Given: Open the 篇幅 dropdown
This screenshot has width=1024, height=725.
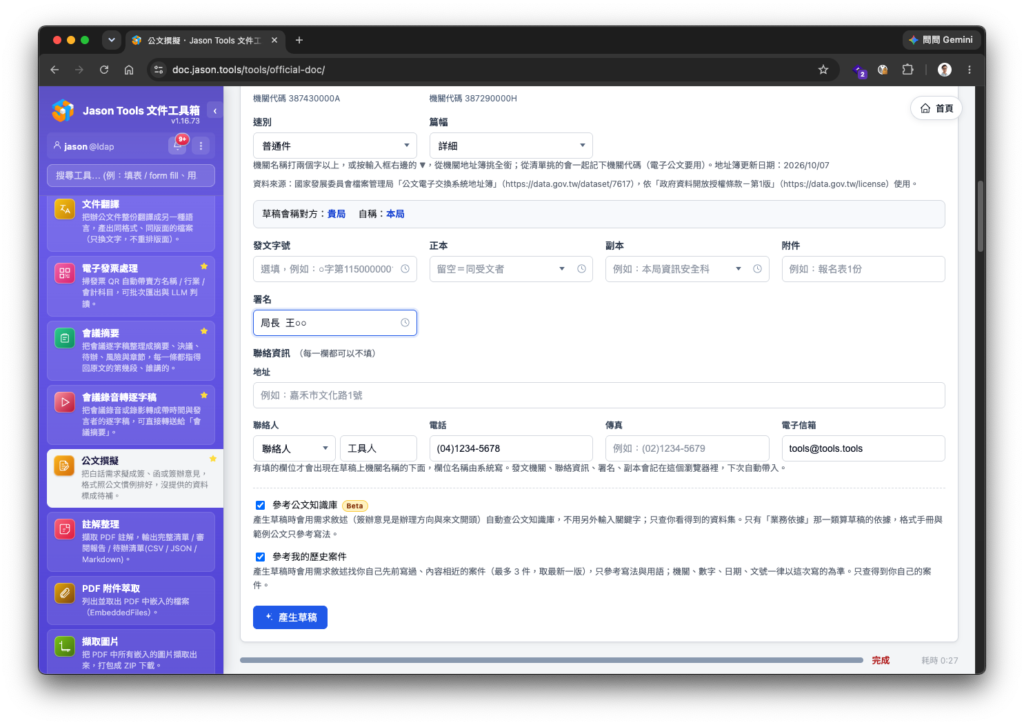Looking at the screenshot, I should 511,146.
